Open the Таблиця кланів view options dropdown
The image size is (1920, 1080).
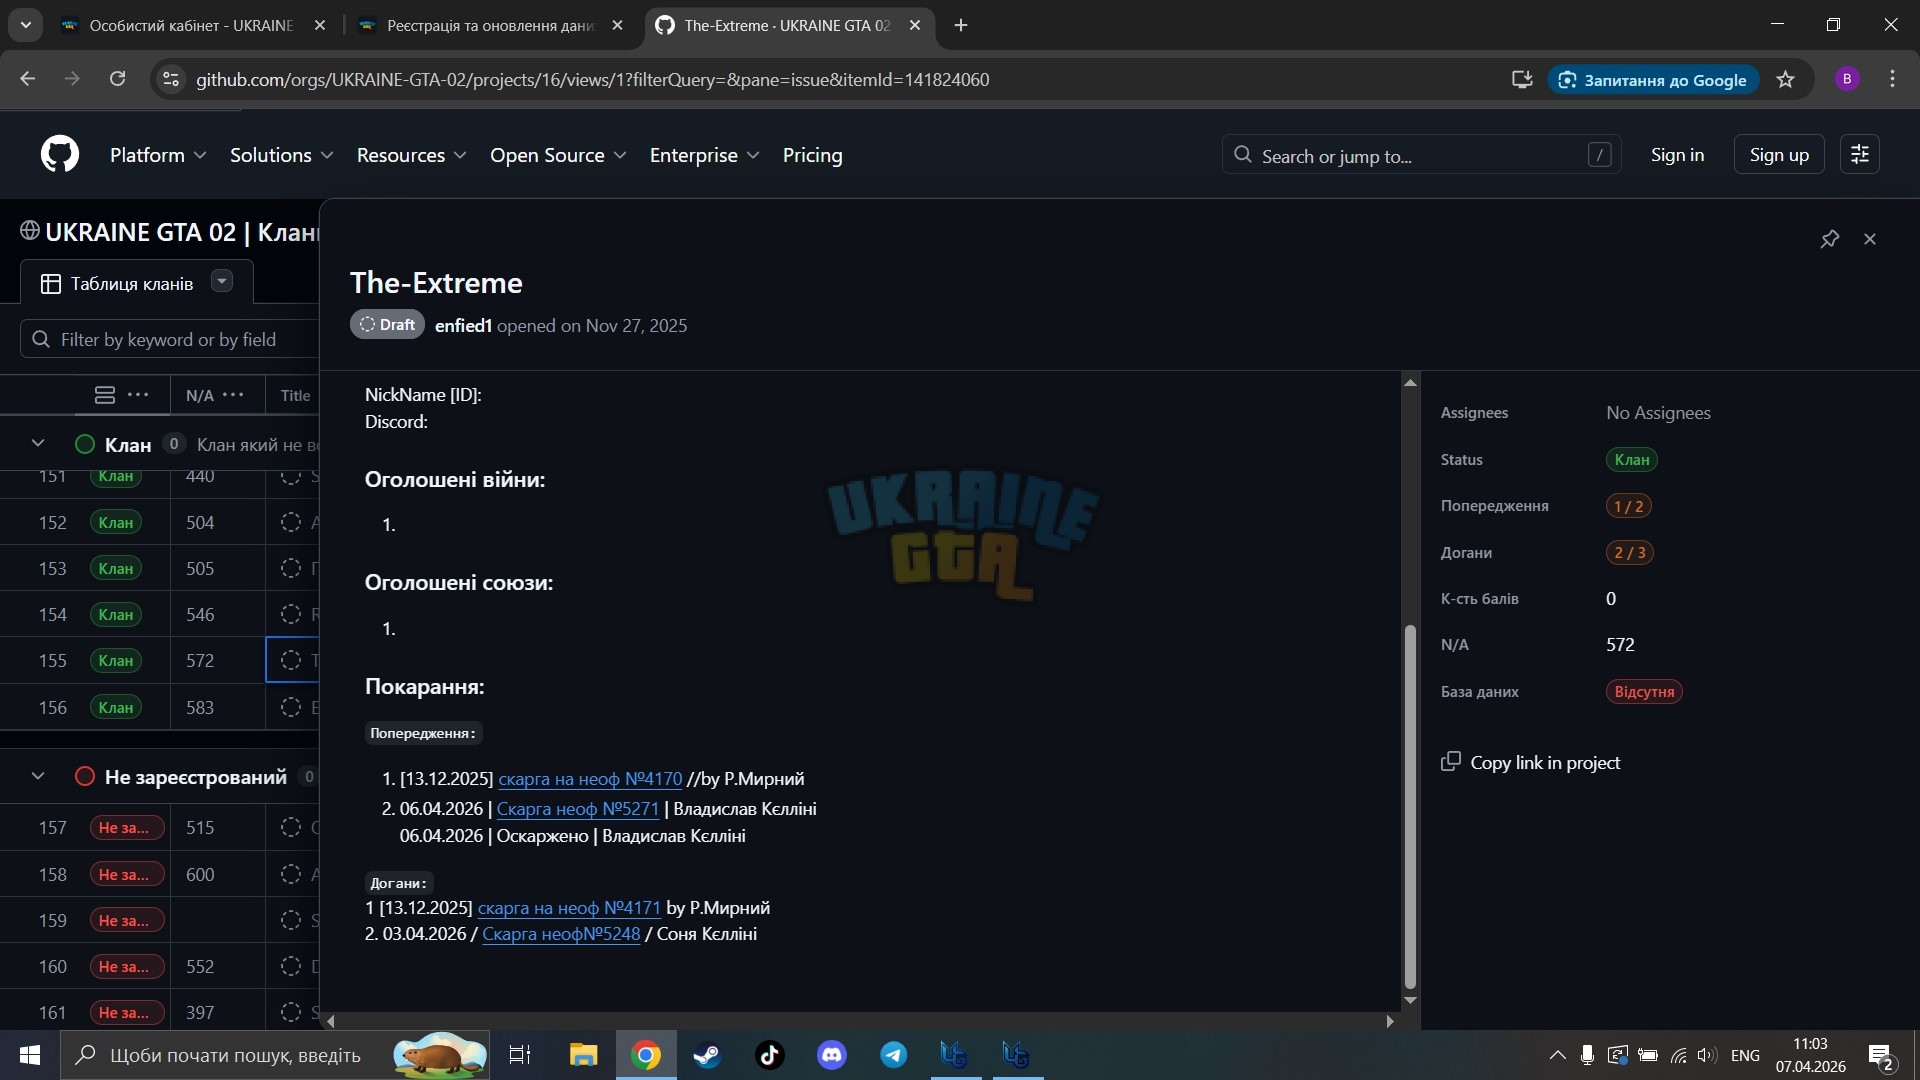222,282
